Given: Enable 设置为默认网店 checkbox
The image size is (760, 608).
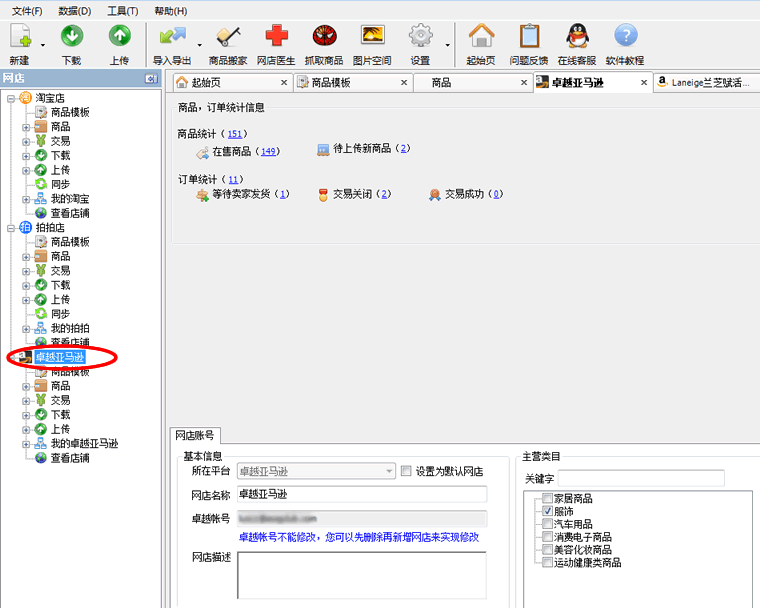Looking at the screenshot, I should pyautogui.click(x=406, y=471).
